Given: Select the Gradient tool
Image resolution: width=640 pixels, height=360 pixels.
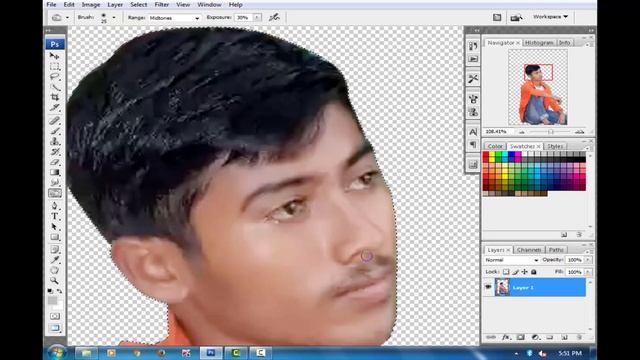Looking at the screenshot, I should pyautogui.click(x=55, y=172).
